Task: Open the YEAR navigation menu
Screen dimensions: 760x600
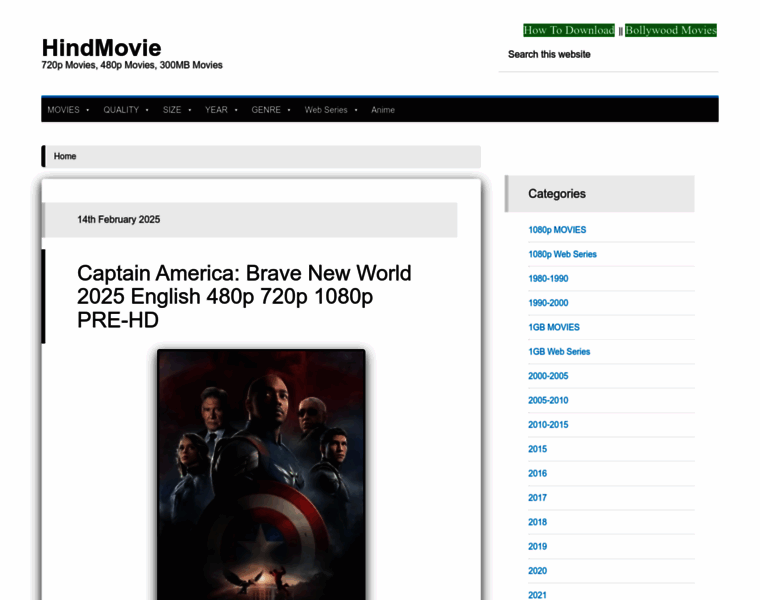Action: (x=221, y=110)
